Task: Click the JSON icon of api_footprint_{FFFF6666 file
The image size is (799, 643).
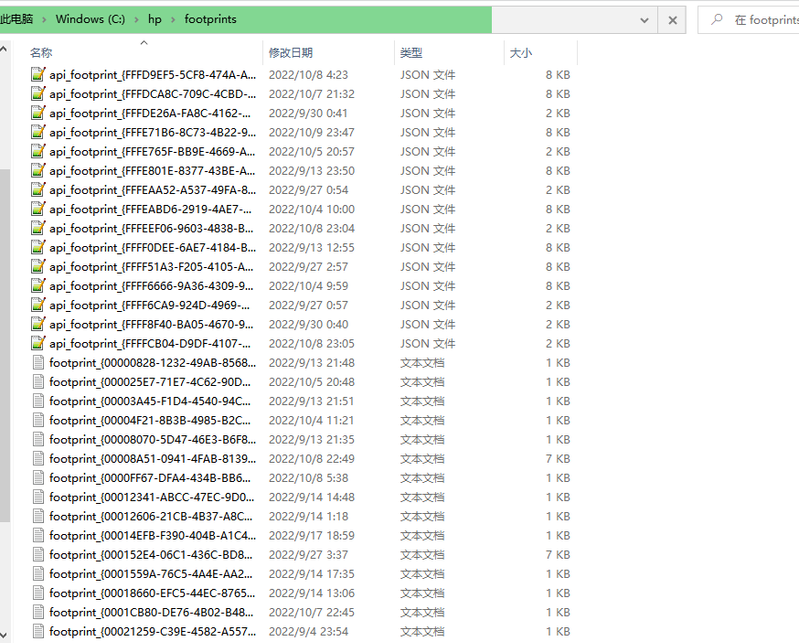Action: (38, 286)
